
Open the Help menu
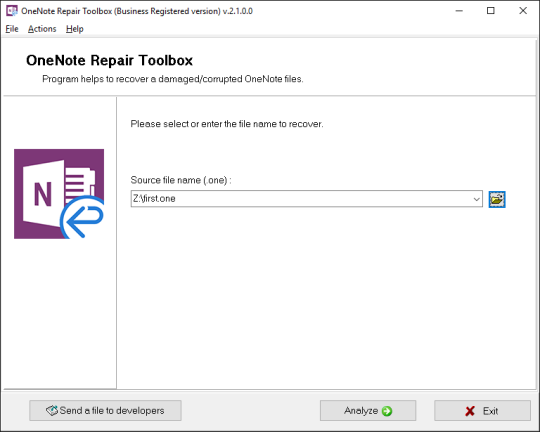75,29
